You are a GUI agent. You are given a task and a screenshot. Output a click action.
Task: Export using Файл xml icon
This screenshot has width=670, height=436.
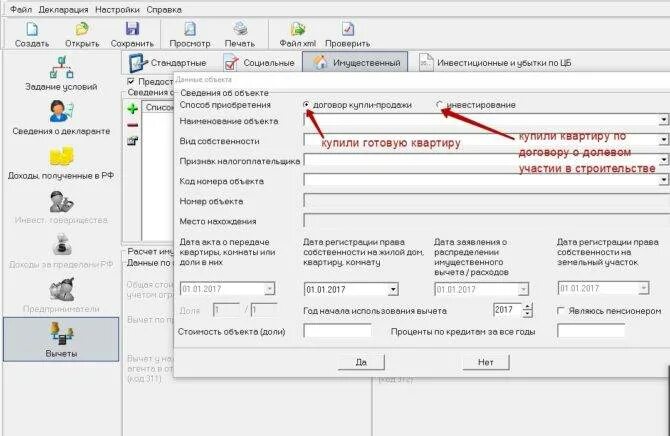point(297,29)
